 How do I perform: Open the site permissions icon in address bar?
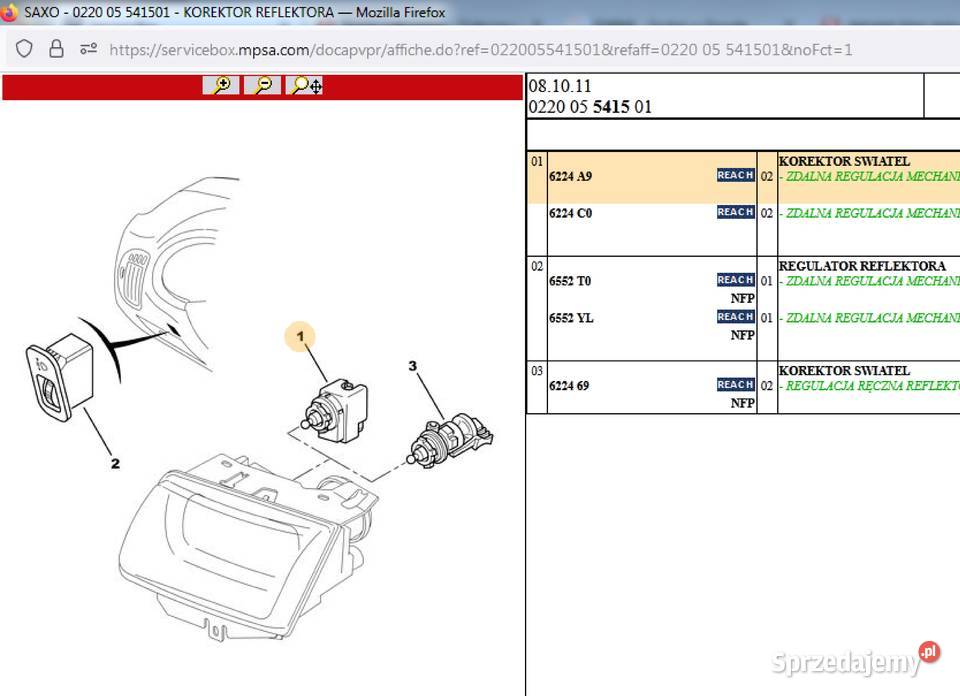coord(88,48)
